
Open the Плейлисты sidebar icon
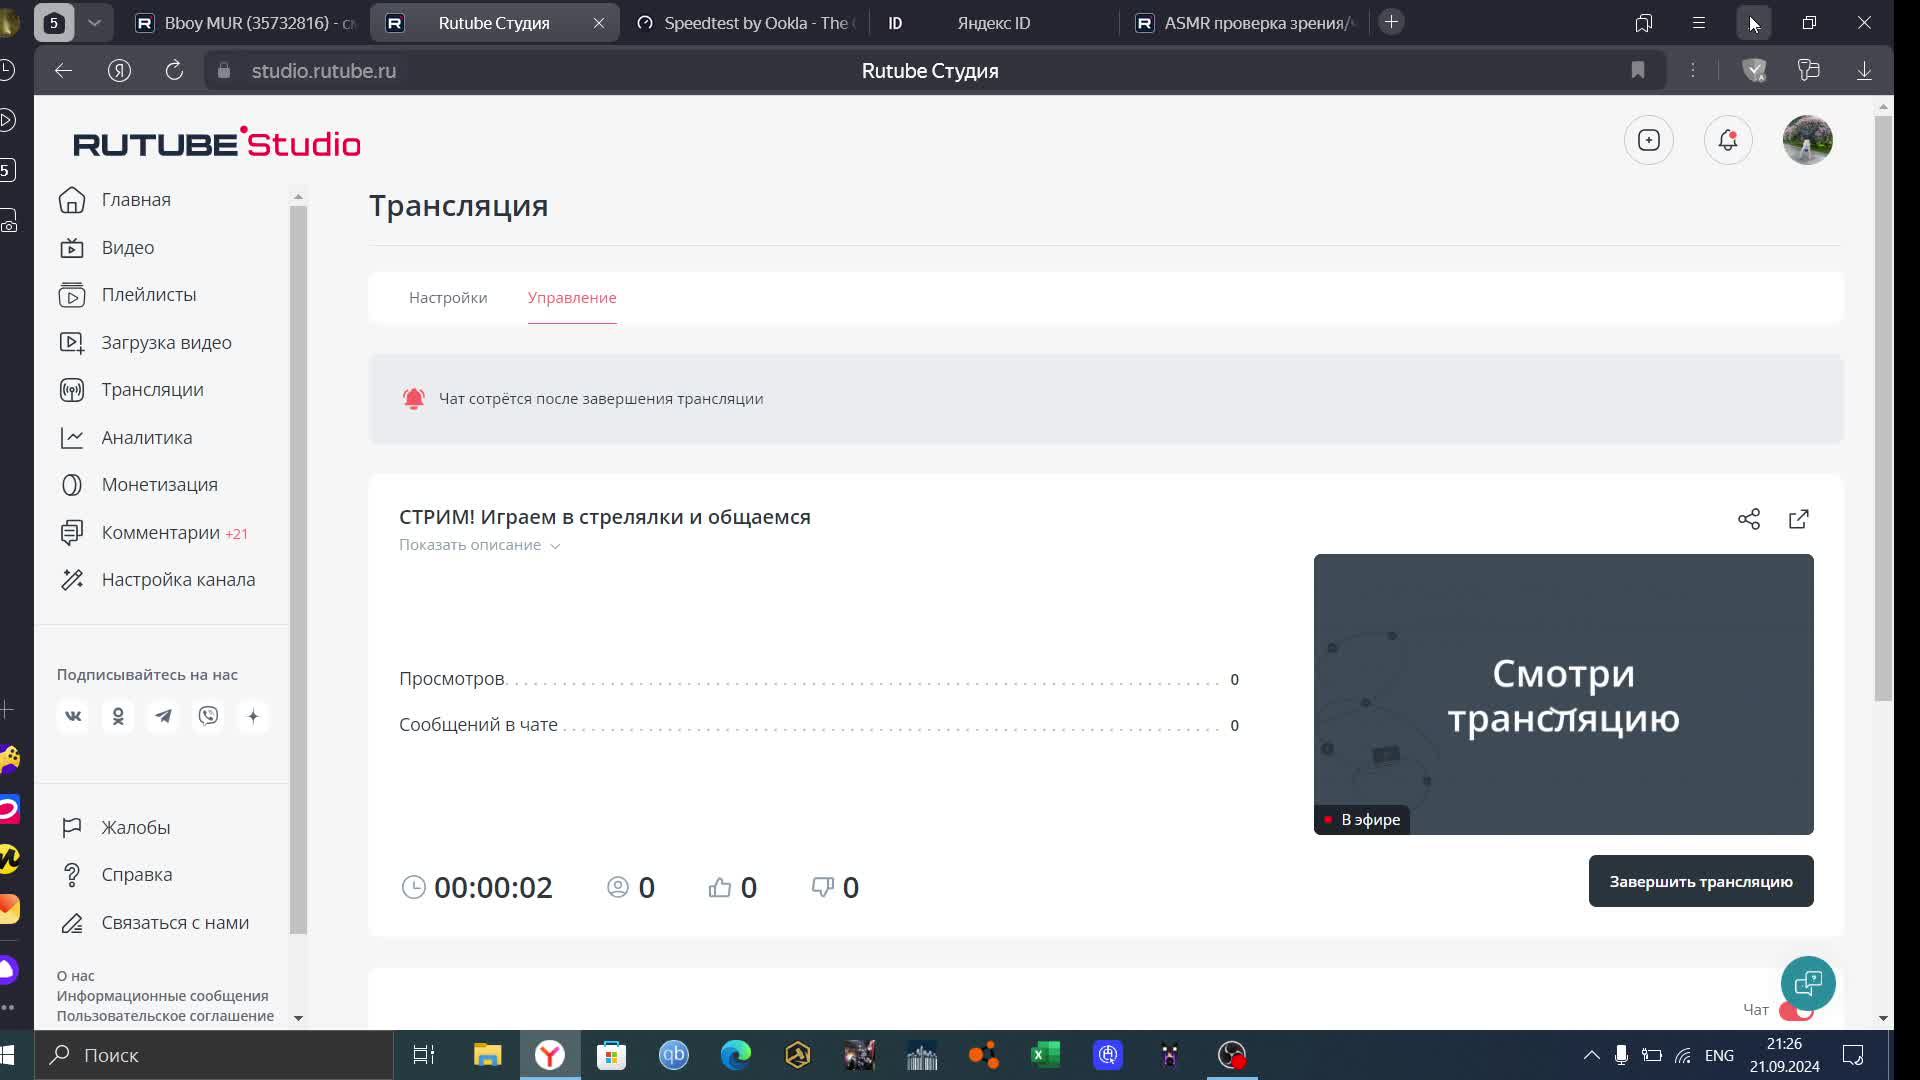[72, 295]
